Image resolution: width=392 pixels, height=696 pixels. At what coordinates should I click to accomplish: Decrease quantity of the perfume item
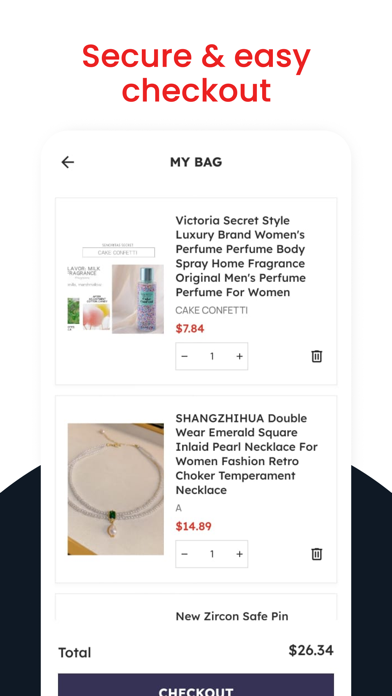pyautogui.click(x=185, y=356)
